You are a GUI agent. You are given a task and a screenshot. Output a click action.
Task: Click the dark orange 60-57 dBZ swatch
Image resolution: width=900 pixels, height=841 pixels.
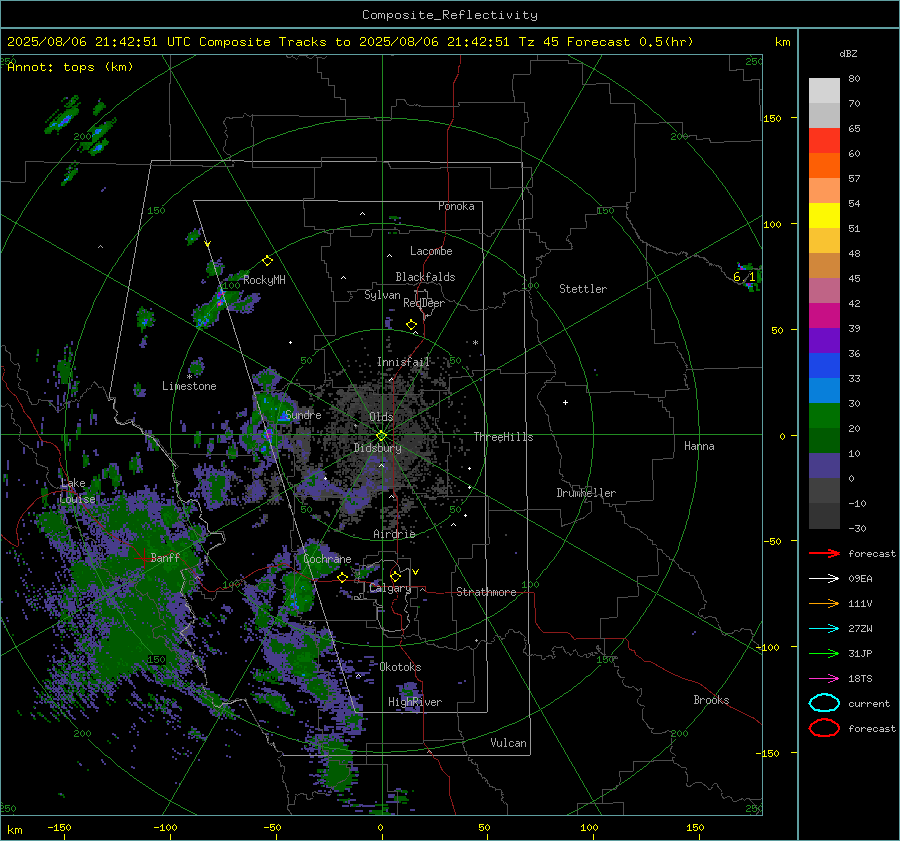824,166
